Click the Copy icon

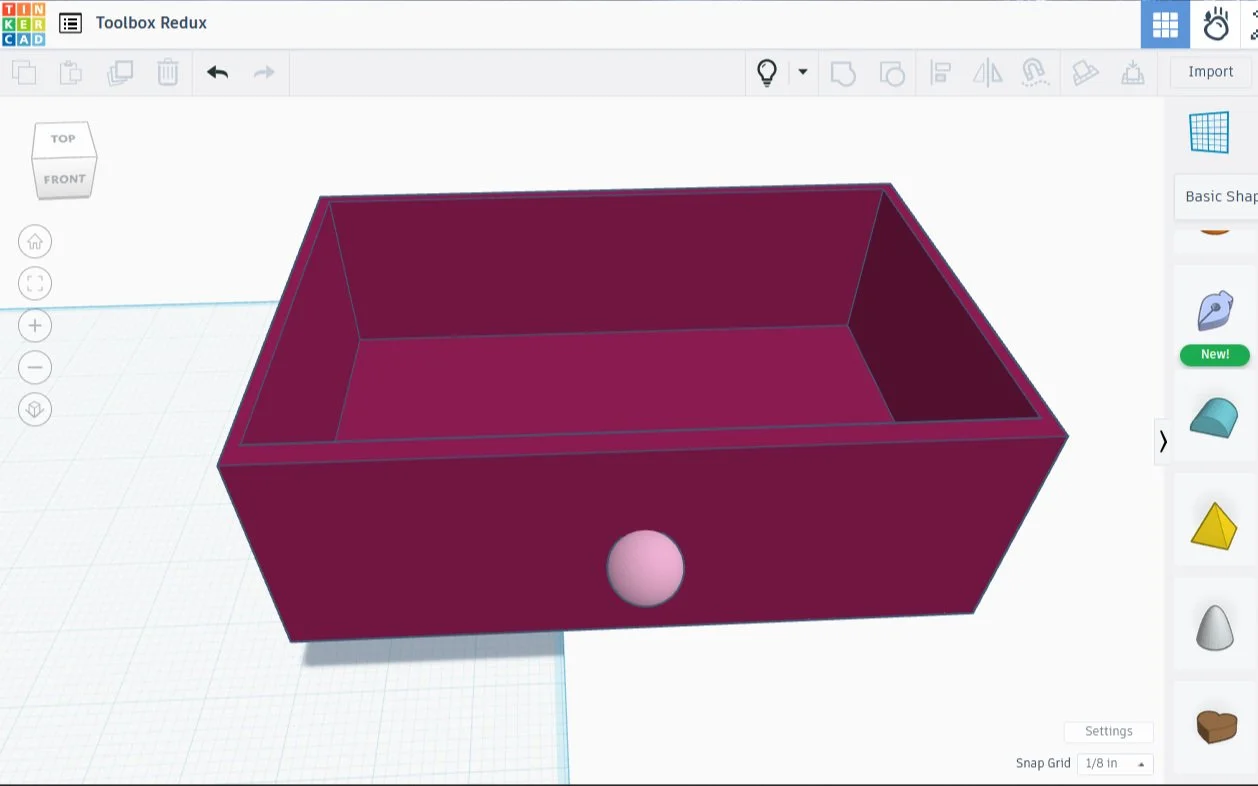click(x=24, y=72)
